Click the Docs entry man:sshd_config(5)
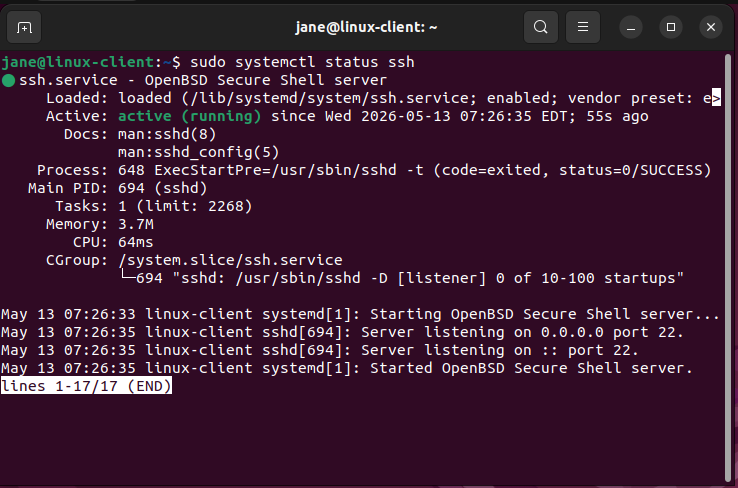738x488 pixels. click(198, 152)
